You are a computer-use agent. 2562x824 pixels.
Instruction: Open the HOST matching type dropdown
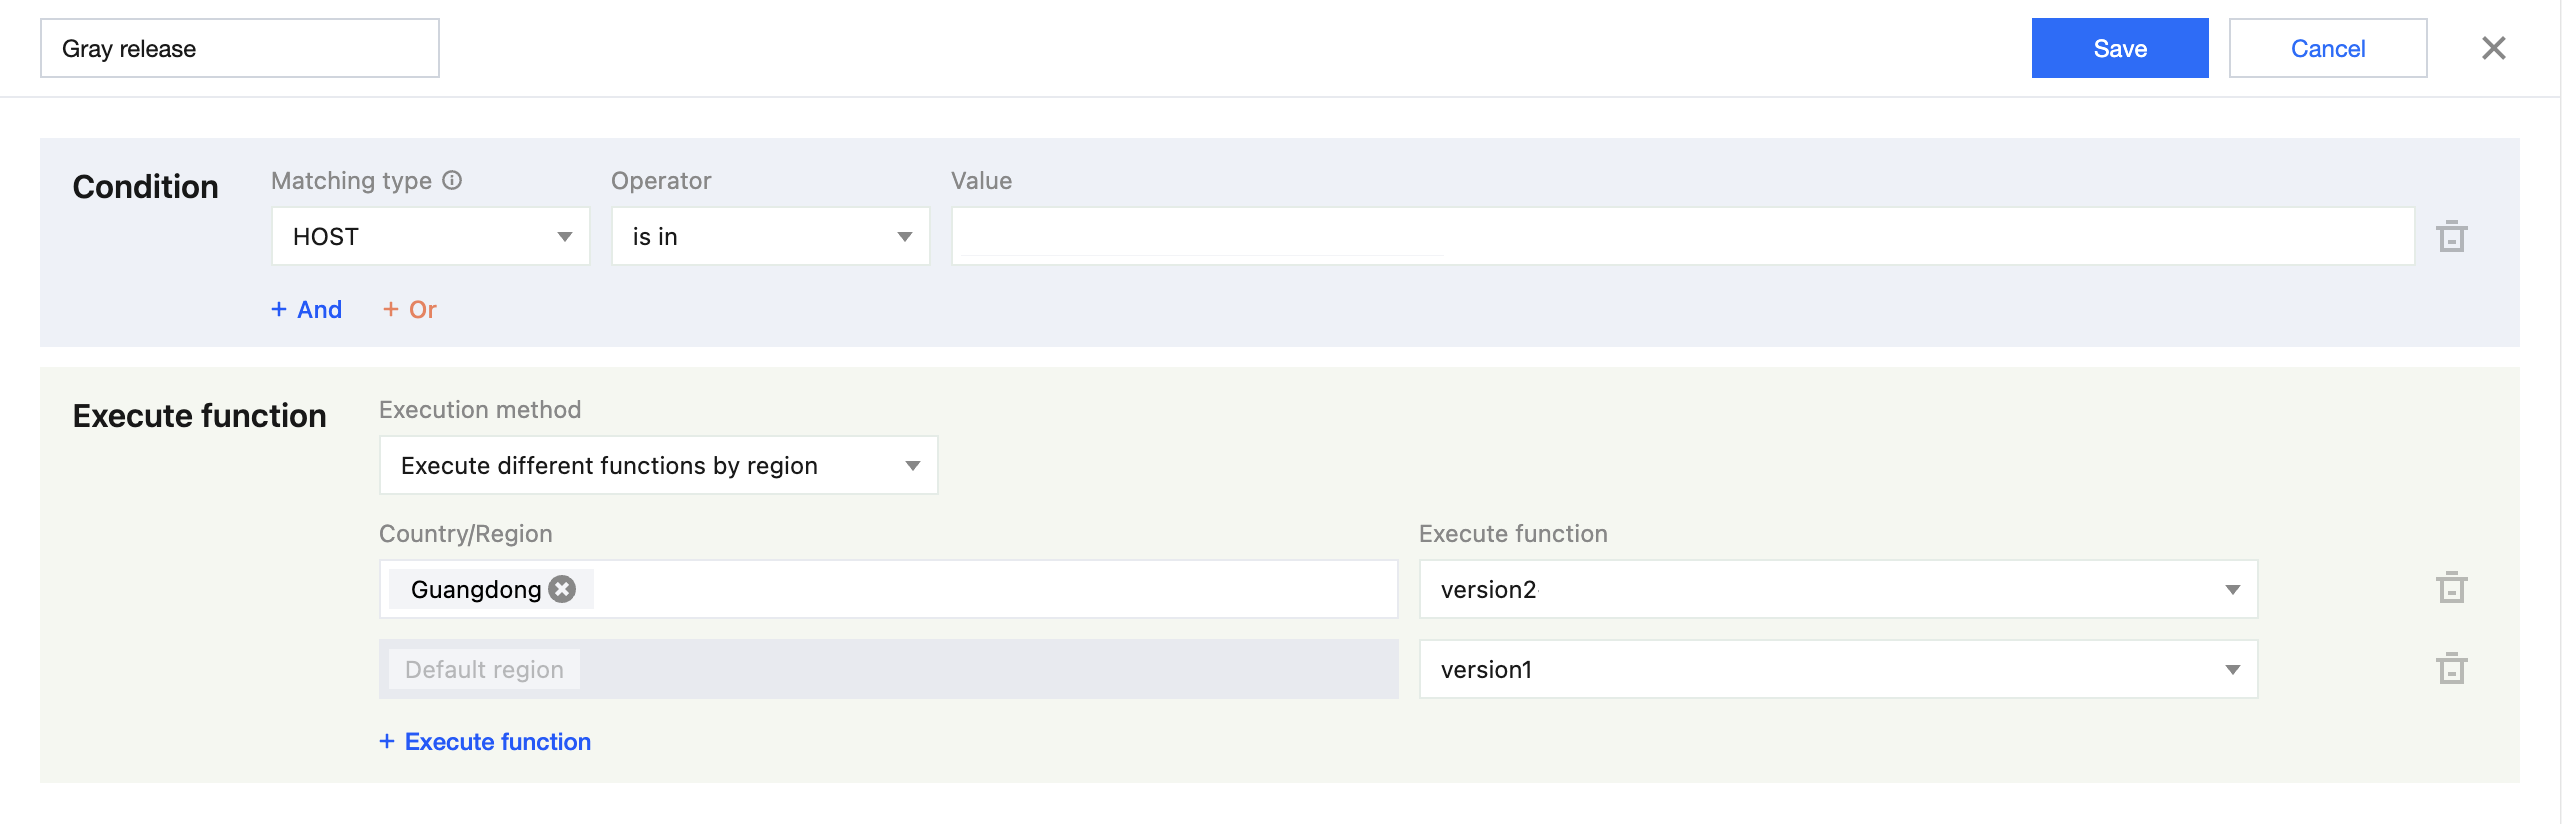coord(430,237)
